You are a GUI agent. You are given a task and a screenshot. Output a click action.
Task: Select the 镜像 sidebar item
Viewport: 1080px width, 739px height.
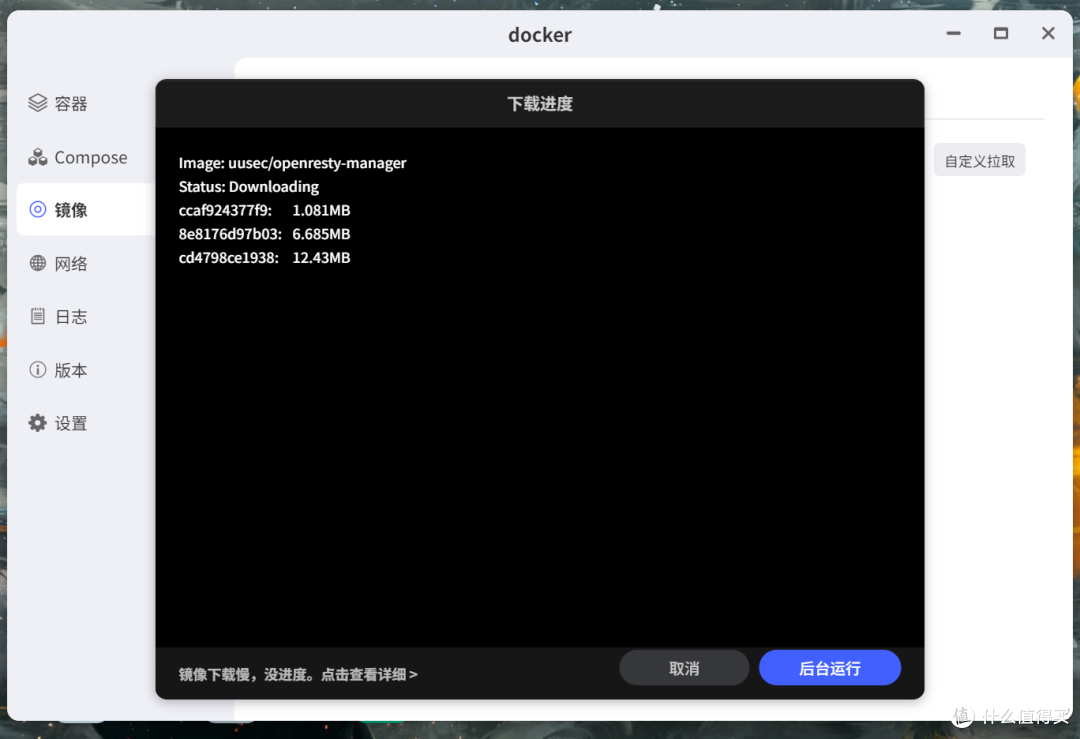tap(85, 209)
